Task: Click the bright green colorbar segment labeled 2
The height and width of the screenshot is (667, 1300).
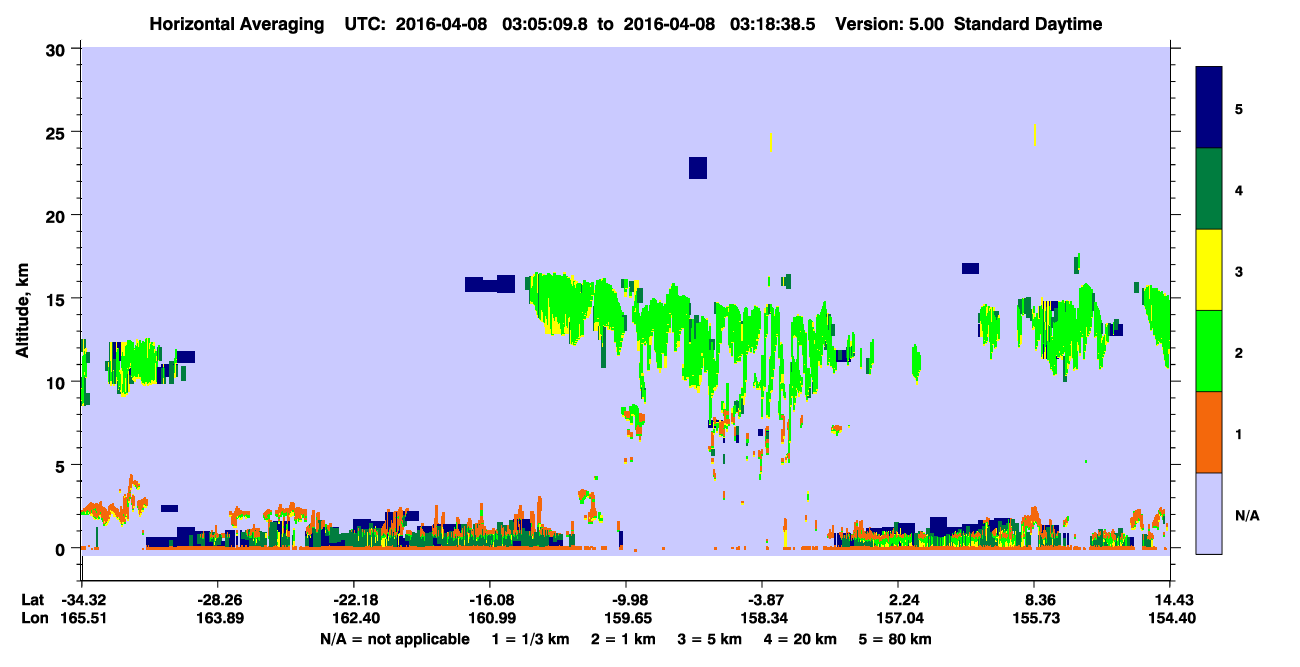Action: [1209, 351]
